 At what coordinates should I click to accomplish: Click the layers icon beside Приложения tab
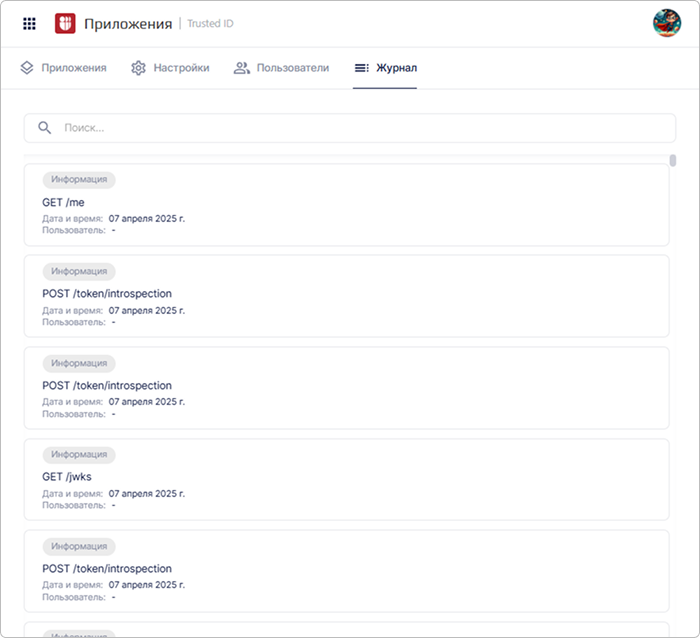point(27,68)
